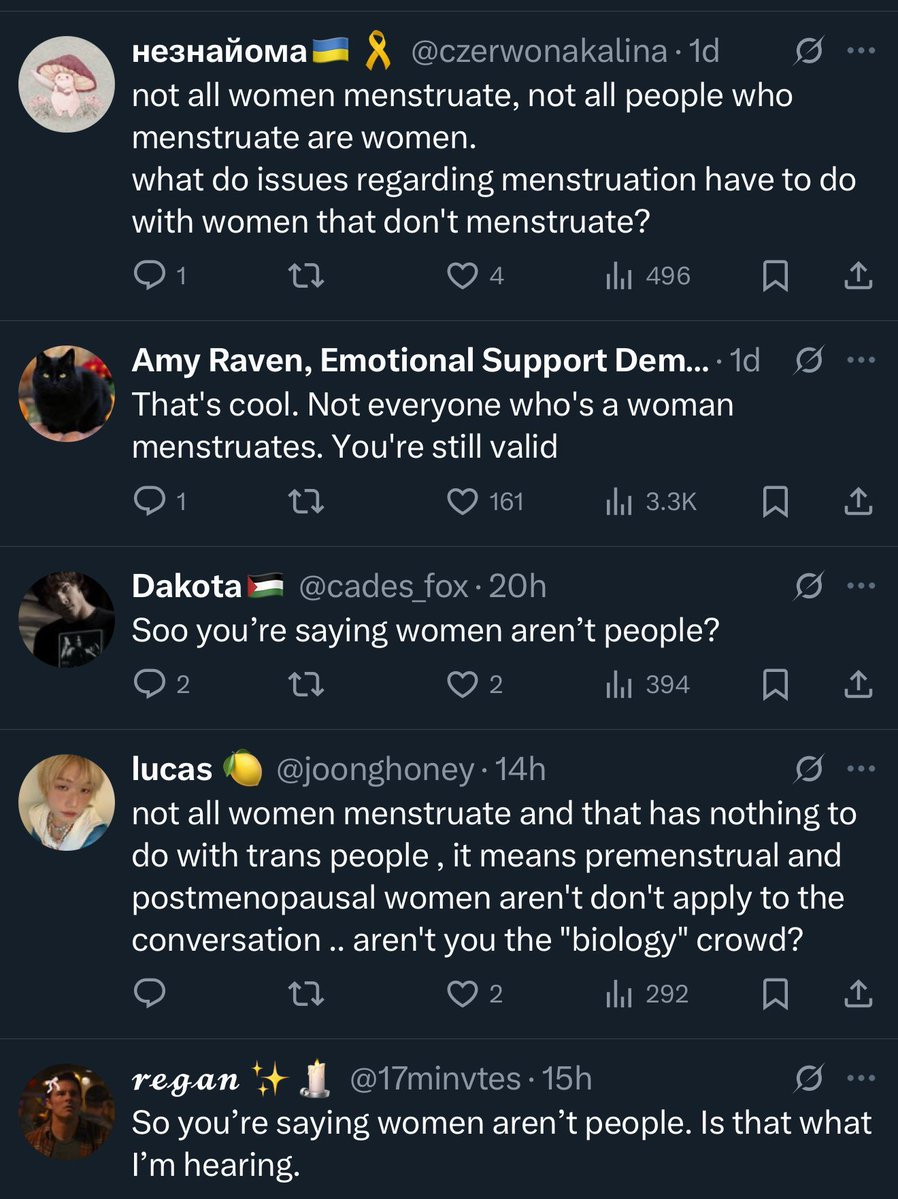The width and height of the screenshot is (898, 1199).
Task: Like Amy Raven's tweet with 161 likes
Action: [x=462, y=502]
